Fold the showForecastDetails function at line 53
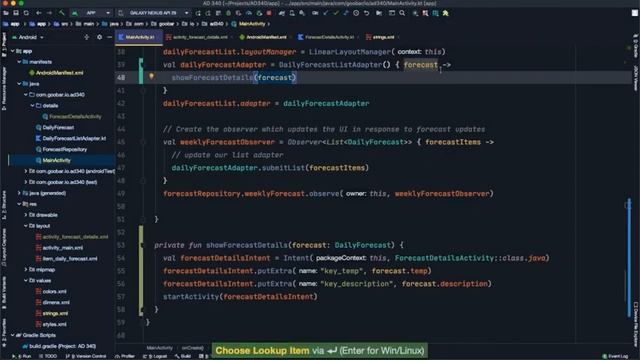Image resolution: width=640 pixels, height=360 pixels. (143, 245)
